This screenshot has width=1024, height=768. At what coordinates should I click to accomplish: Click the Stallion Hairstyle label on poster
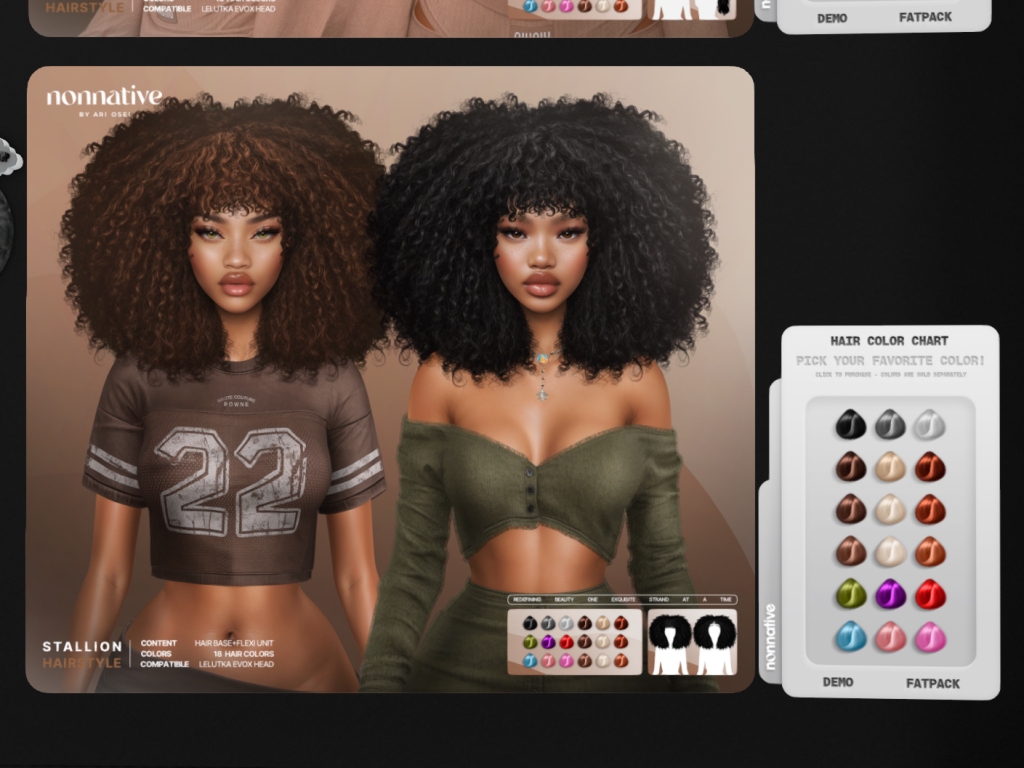82,654
